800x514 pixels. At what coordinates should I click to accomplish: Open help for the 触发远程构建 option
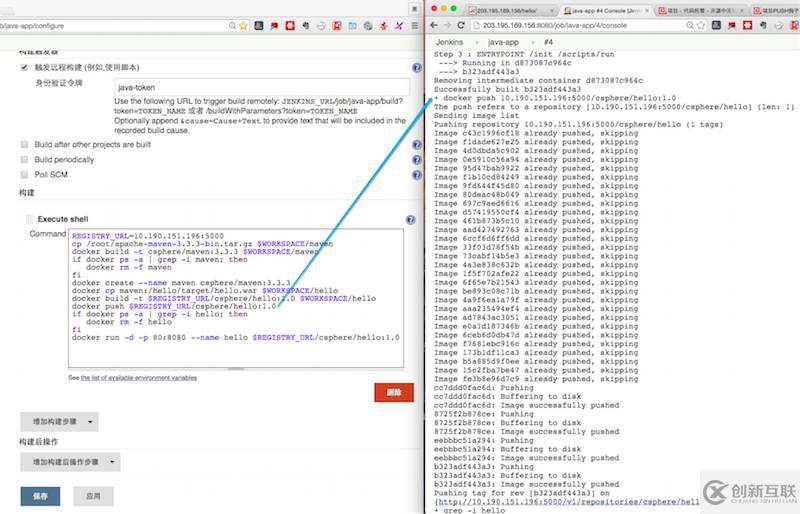click(417, 68)
